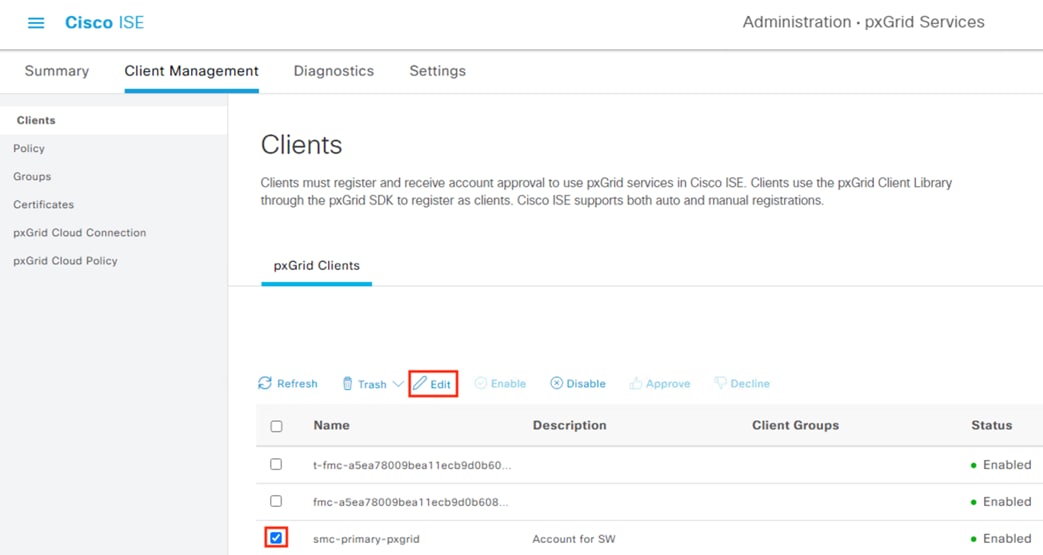This screenshot has width=1043, height=555.
Task: Click the Approve label
Action: (x=668, y=384)
